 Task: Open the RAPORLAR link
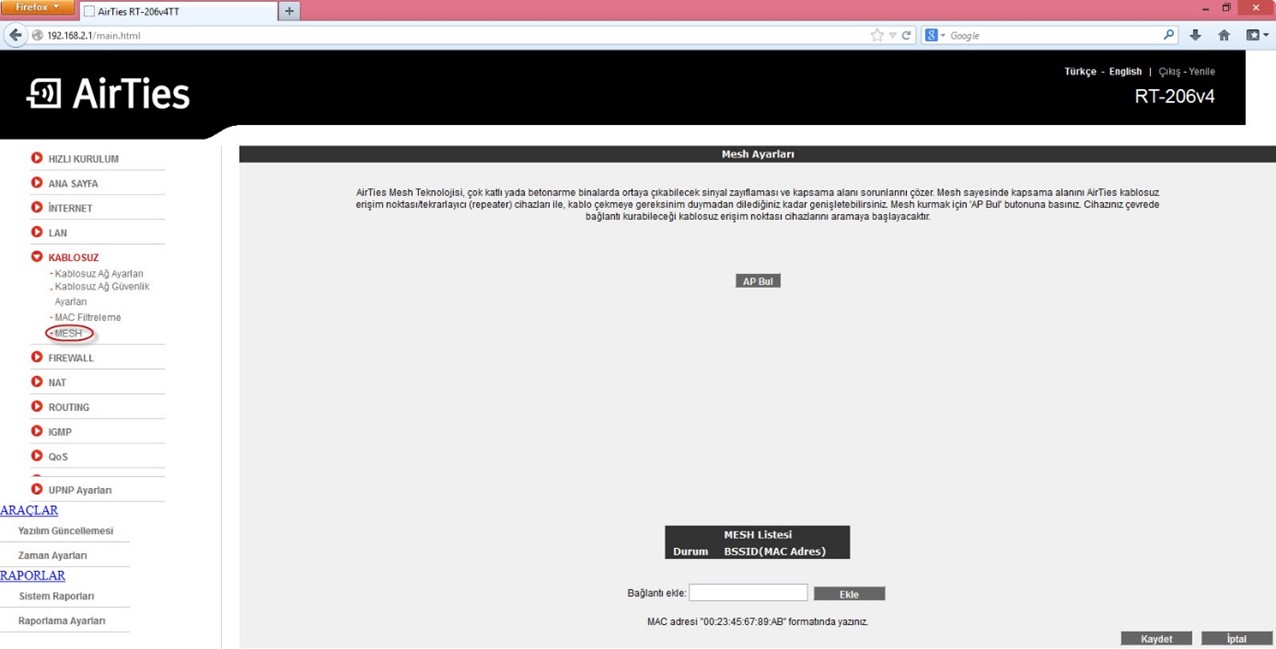click(33, 576)
